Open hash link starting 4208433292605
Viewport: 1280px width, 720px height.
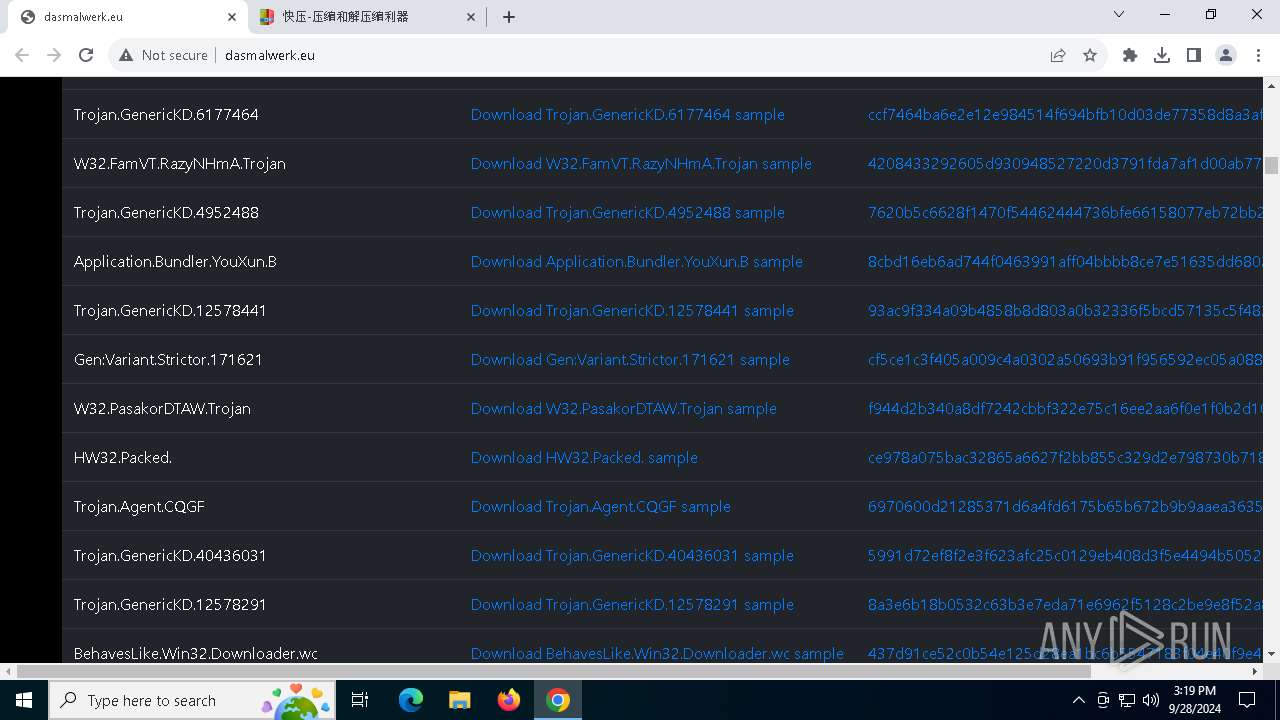point(1065,163)
